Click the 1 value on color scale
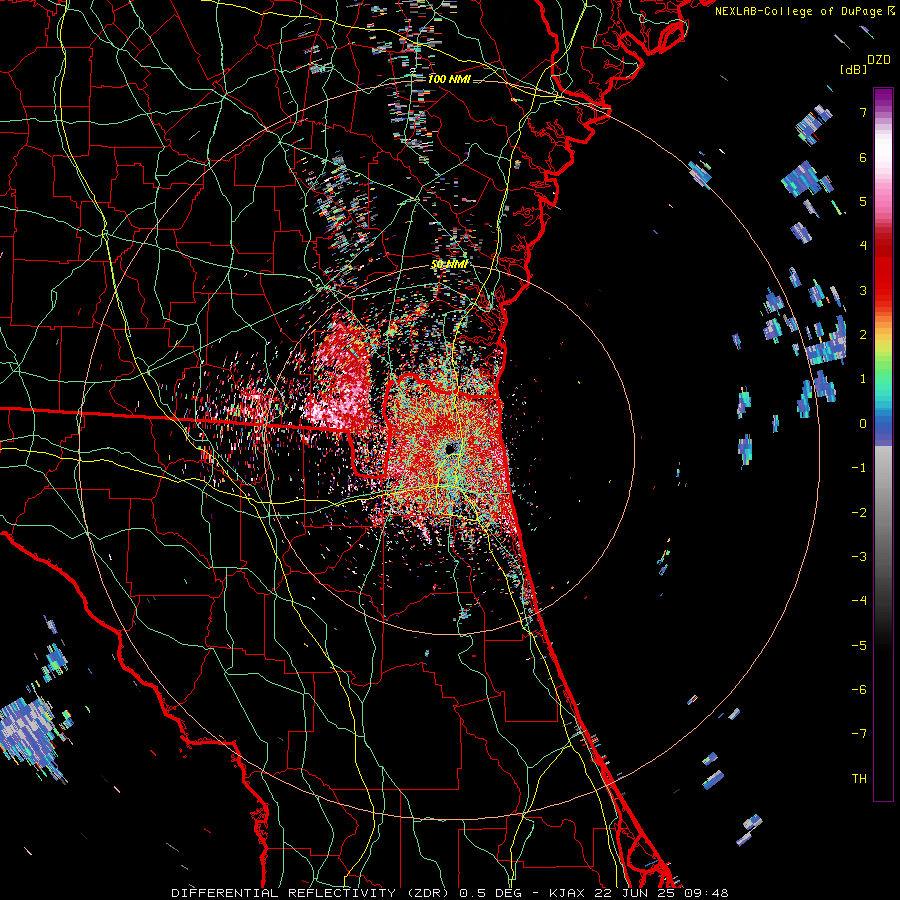This screenshot has width=900, height=900. [863, 379]
